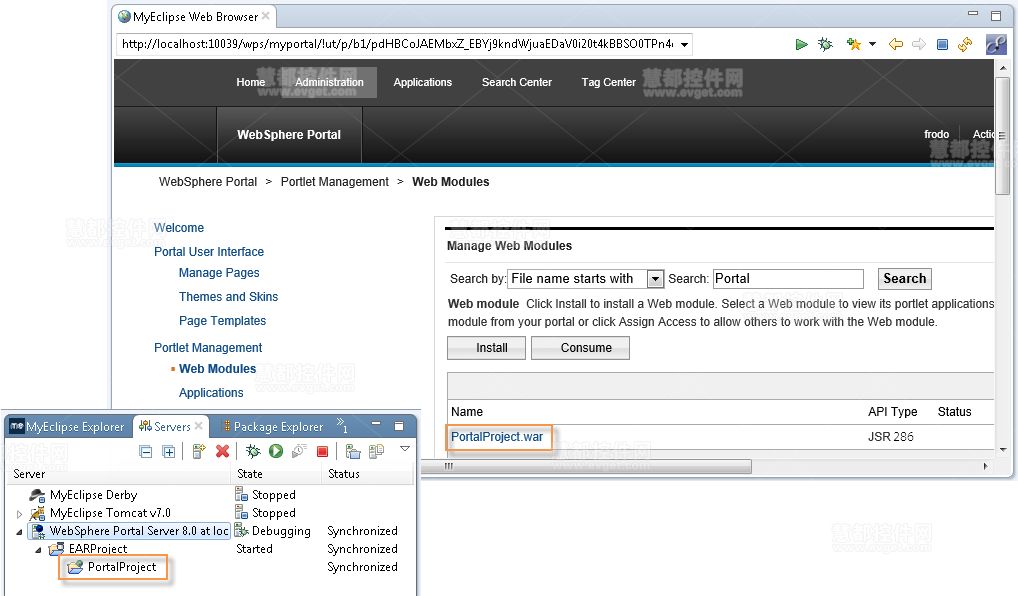Click the WebSphere Portal banner tab

(289, 134)
